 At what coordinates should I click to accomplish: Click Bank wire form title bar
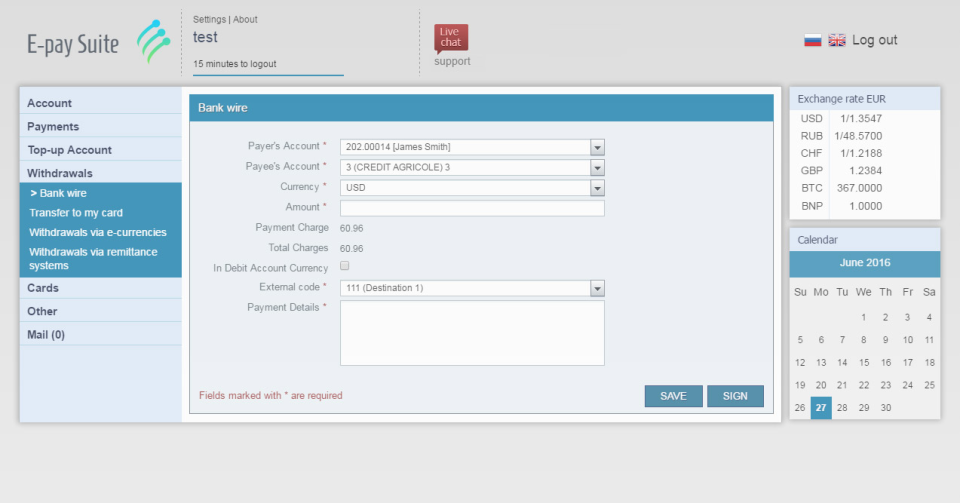481,108
